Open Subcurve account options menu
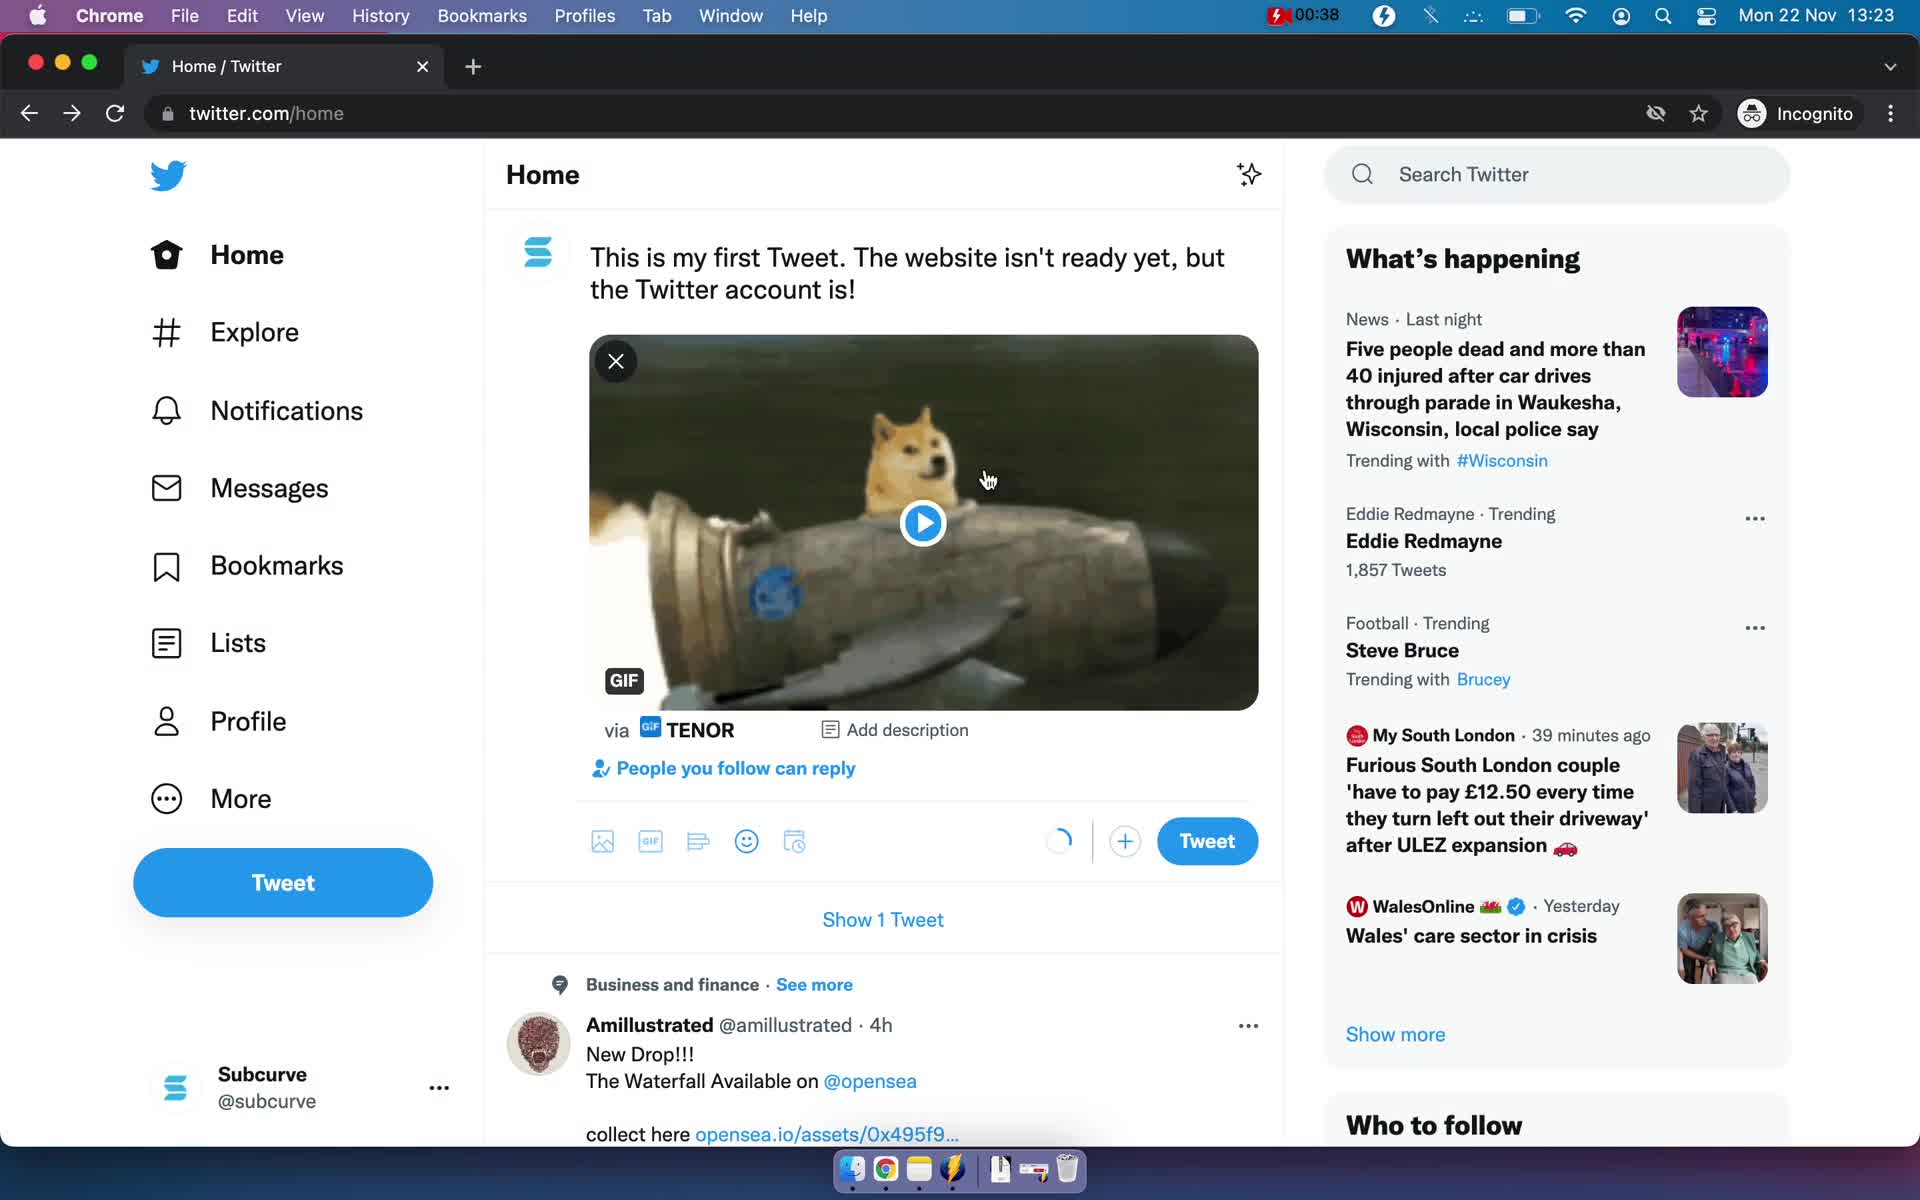This screenshot has width=1920, height=1200. (x=439, y=1088)
